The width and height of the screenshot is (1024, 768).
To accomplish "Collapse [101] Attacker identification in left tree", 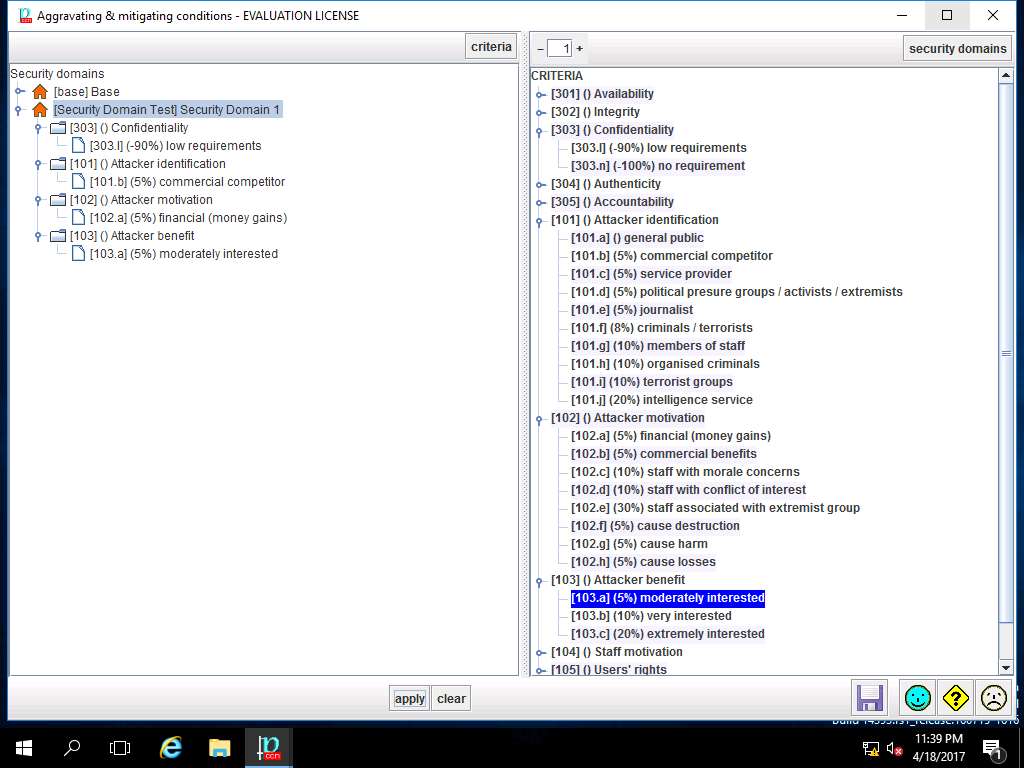I will point(38,164).
